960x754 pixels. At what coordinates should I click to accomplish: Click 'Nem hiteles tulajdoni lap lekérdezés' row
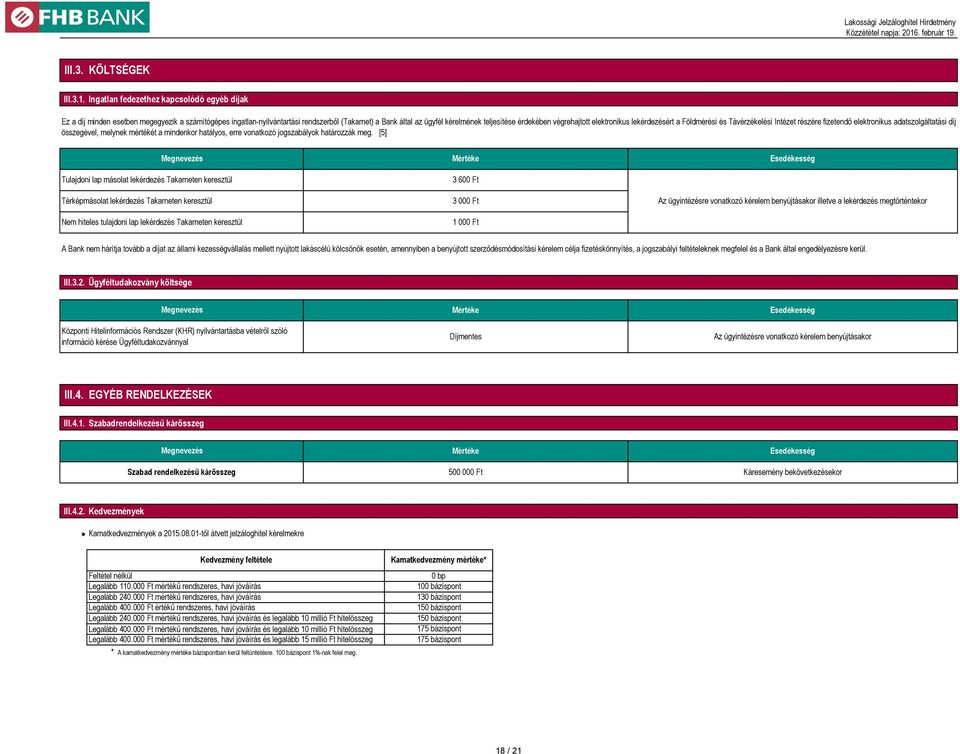[x=181, y=222]
